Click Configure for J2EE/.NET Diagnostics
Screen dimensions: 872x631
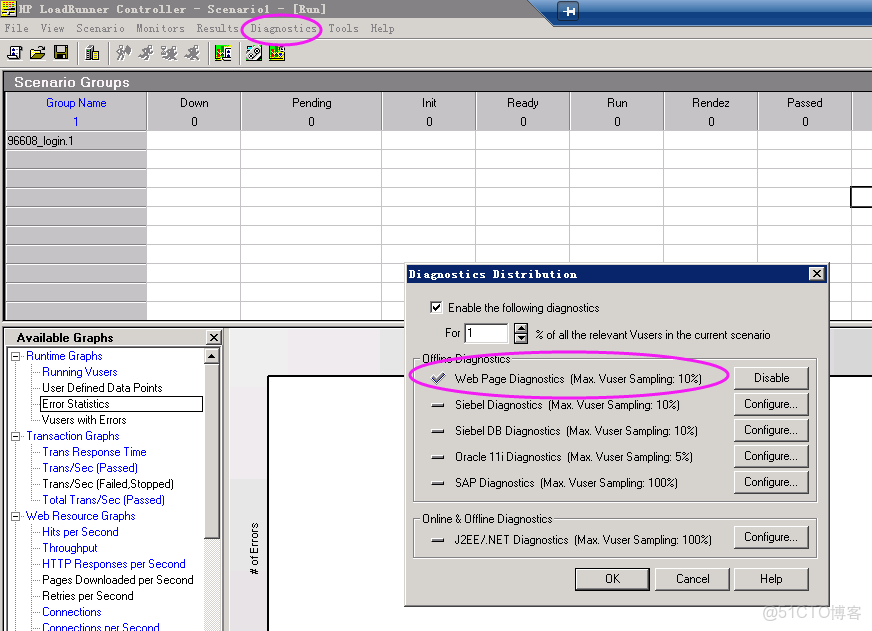coord(771,538)
